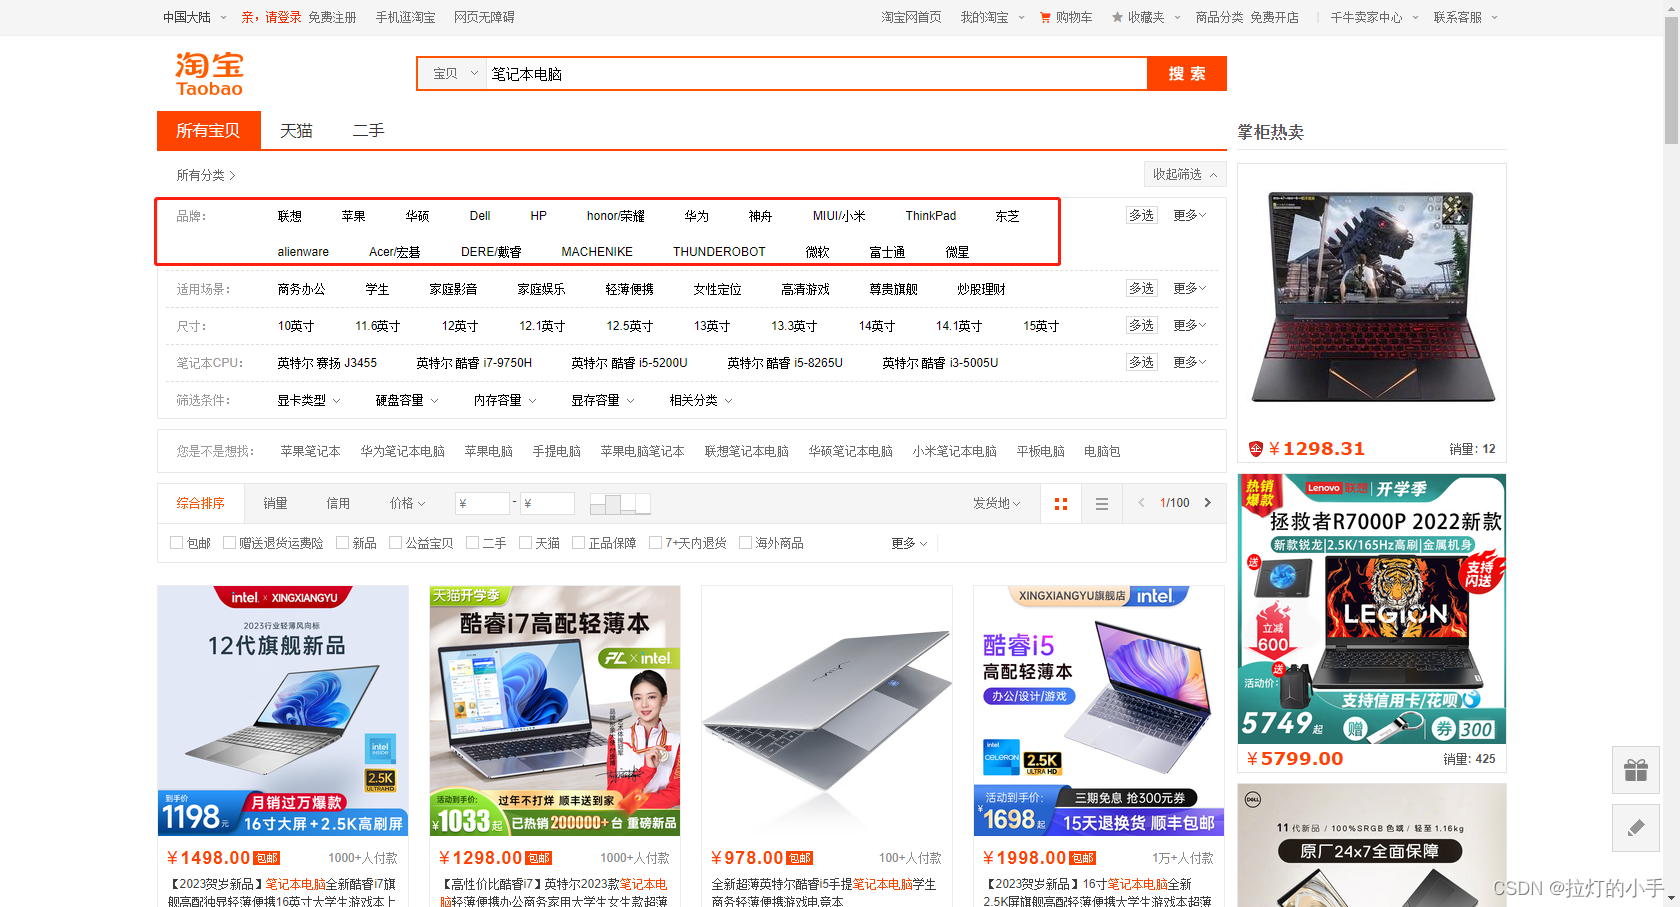Open the 我的淘宝 menu
The width and height of the screenshot is (1680, 907).
[992, 17]
